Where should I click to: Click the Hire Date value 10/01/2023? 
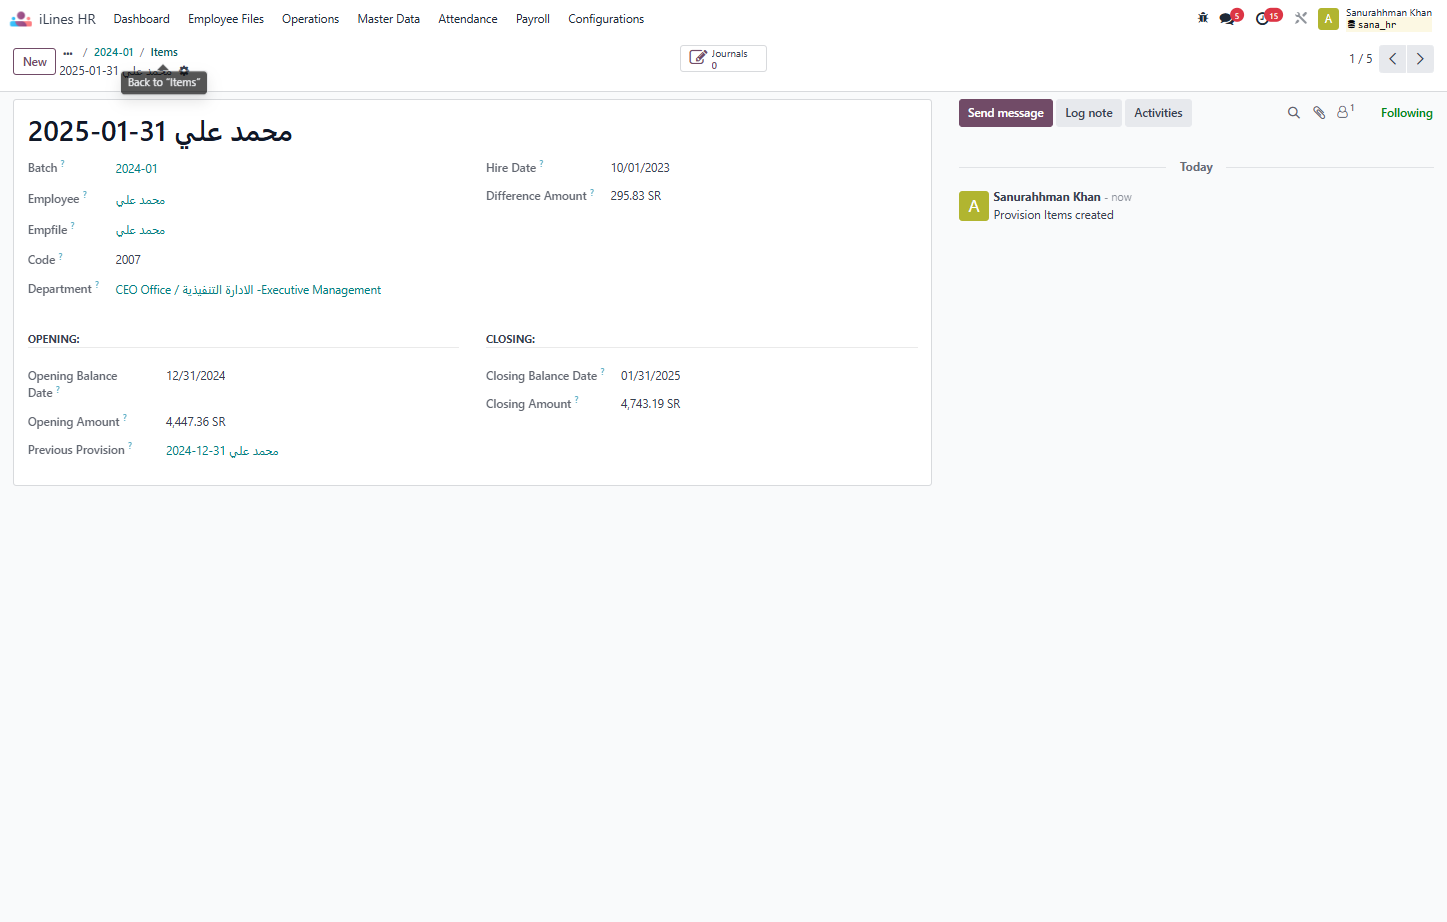click(640, 168)
